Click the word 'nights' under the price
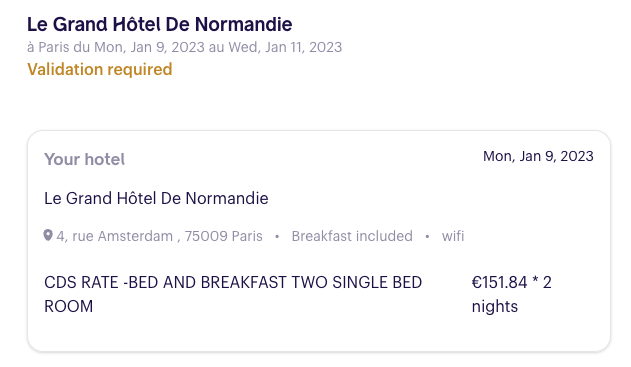This screenshot has width=631, height=367. click(x=495, y=307)
